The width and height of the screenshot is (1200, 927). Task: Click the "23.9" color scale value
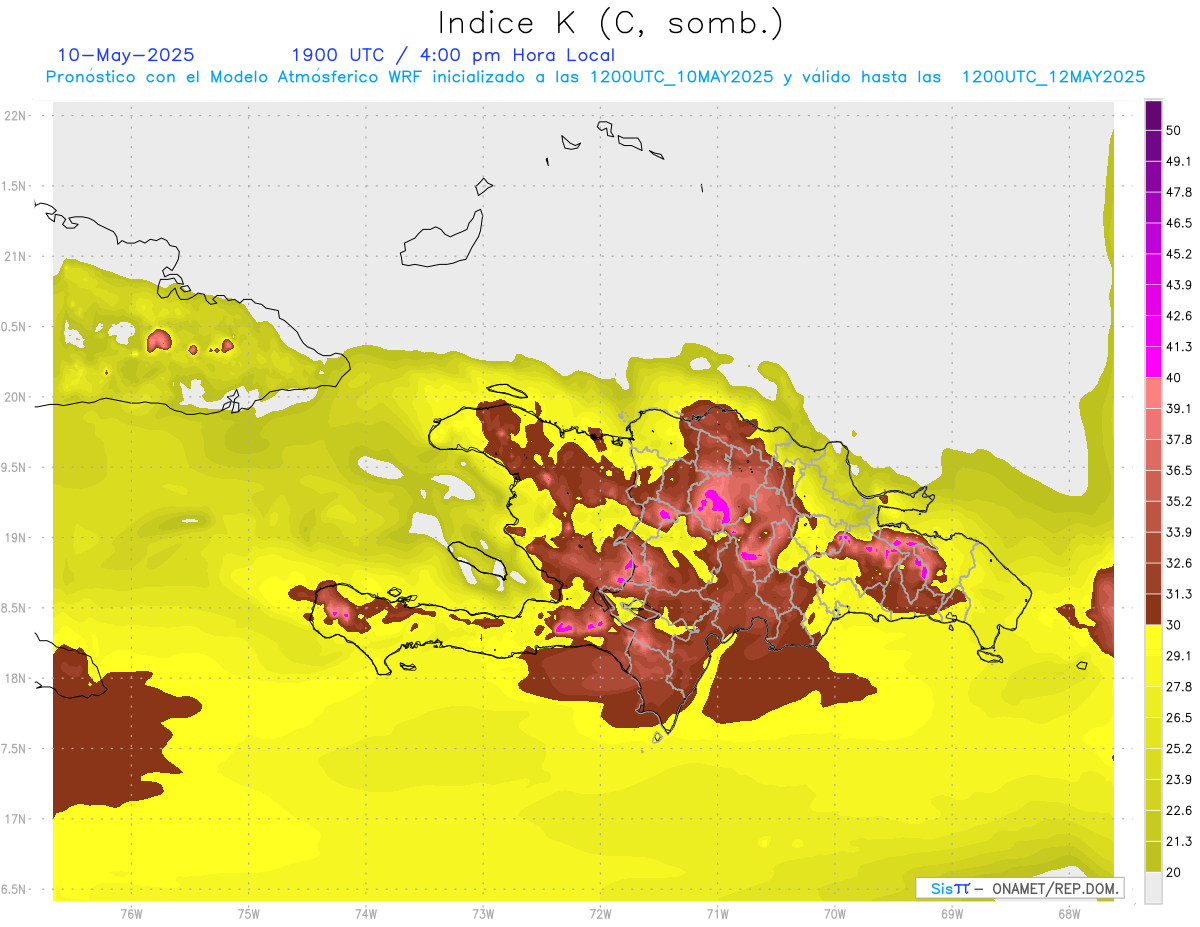point(1179,780)
